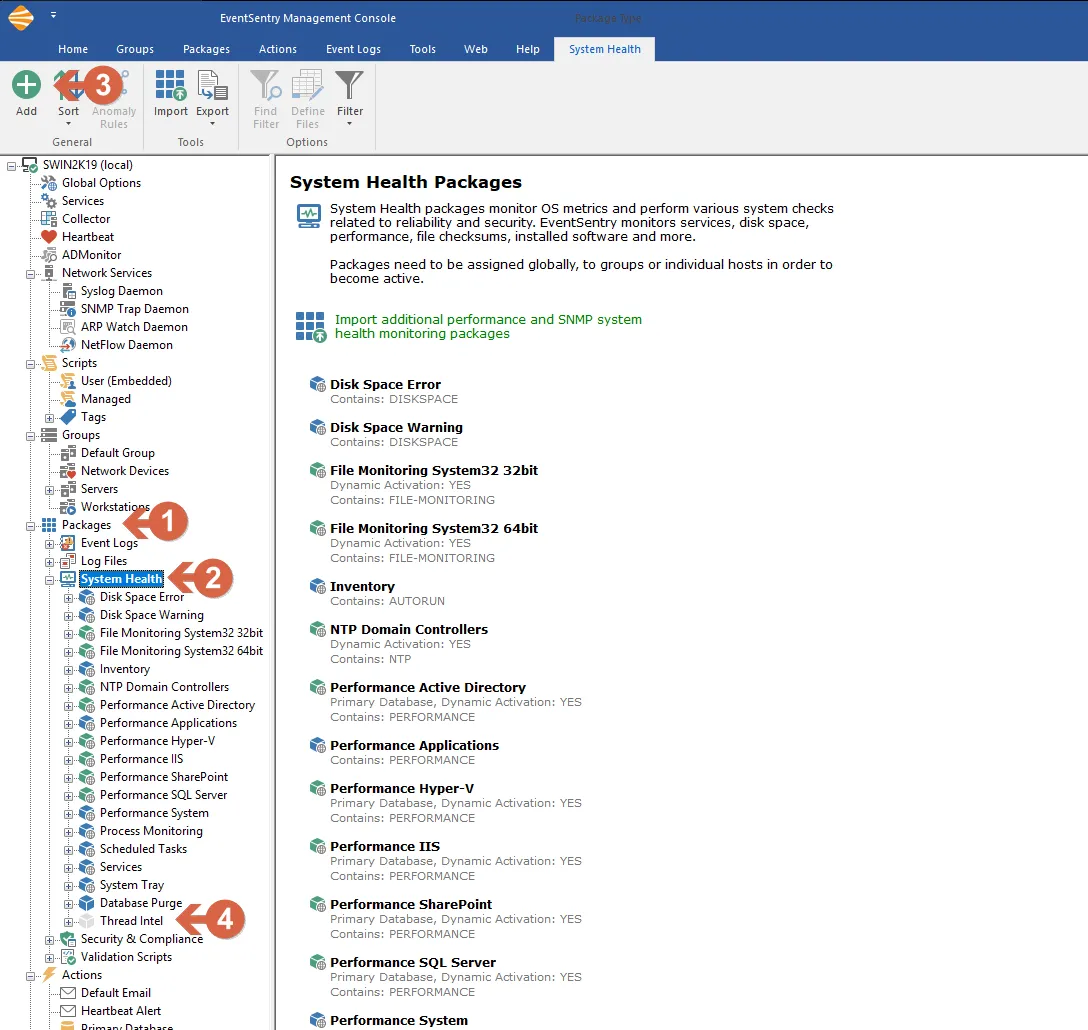
Task: Collapse the Network Services node
Action: click(31, 273)
